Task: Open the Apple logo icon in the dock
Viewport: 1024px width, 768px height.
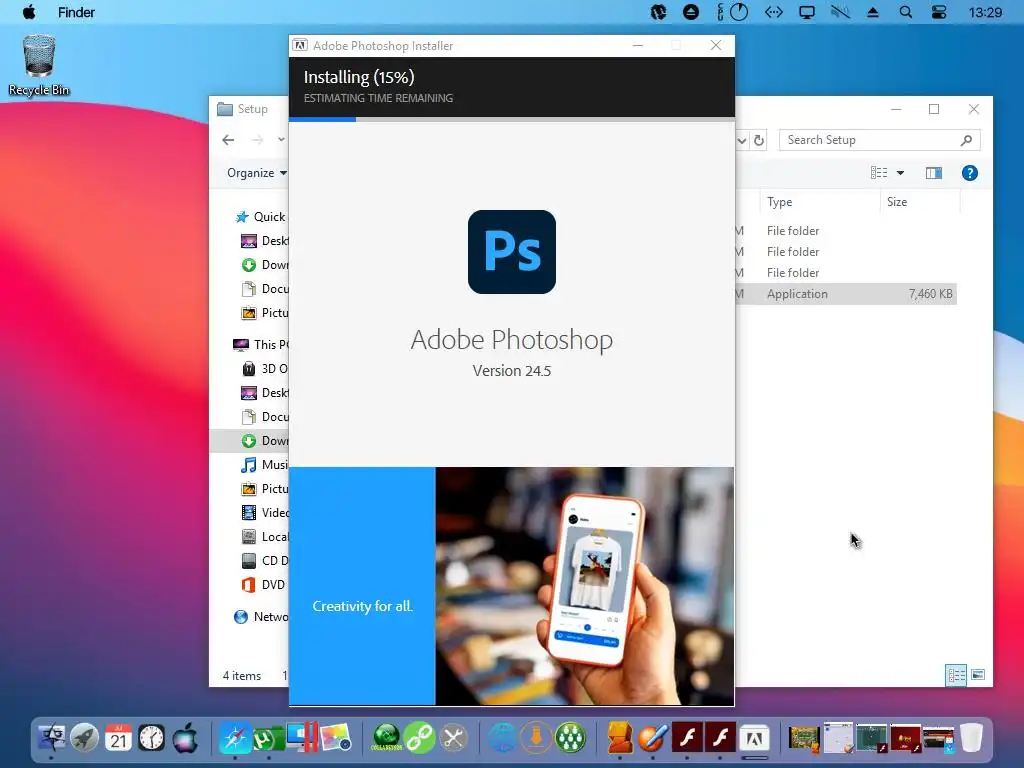Action: point(185,739)
